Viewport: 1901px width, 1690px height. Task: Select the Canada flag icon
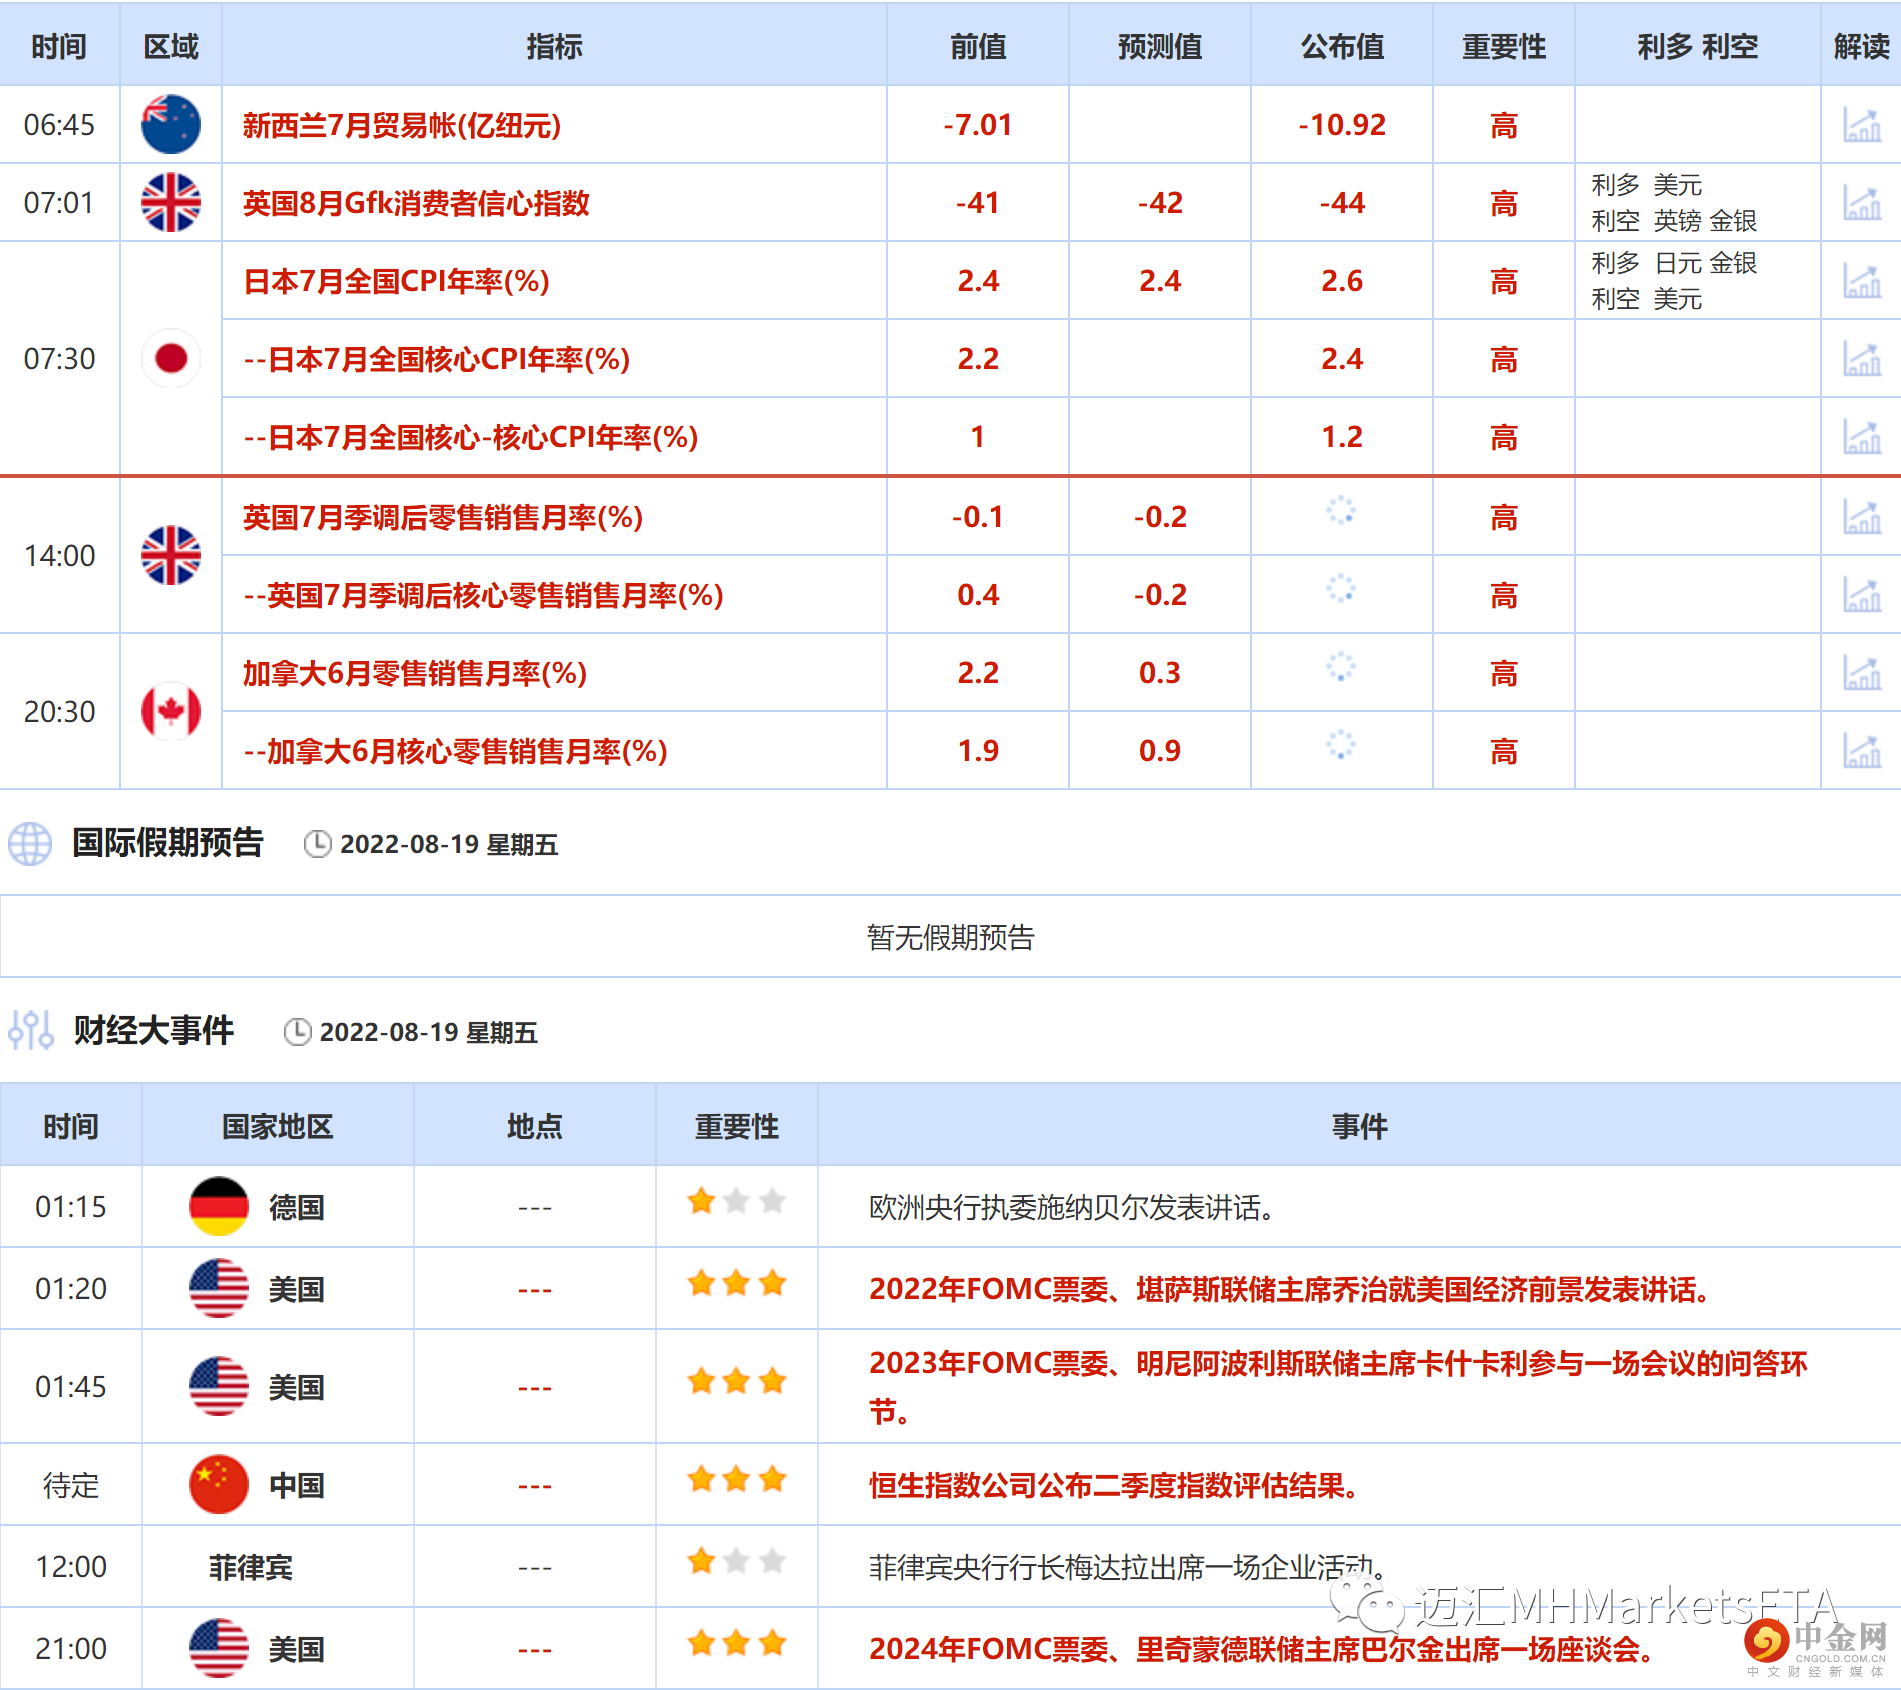click(x=170, y=712)
